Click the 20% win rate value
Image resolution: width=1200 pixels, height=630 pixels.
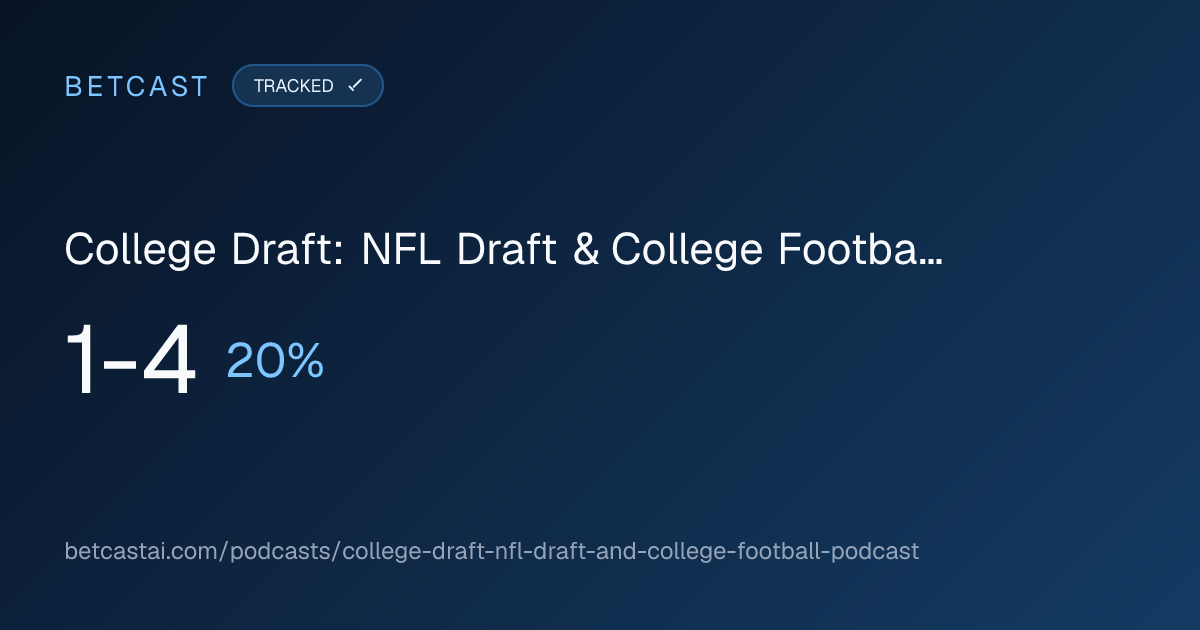click(x=275, y=361)
